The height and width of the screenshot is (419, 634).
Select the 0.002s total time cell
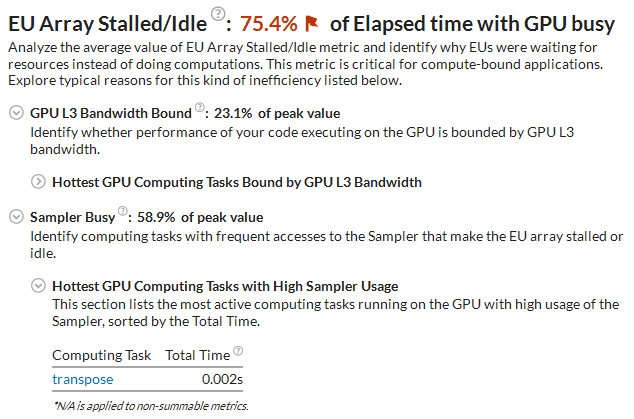click(x=222, y=379)
